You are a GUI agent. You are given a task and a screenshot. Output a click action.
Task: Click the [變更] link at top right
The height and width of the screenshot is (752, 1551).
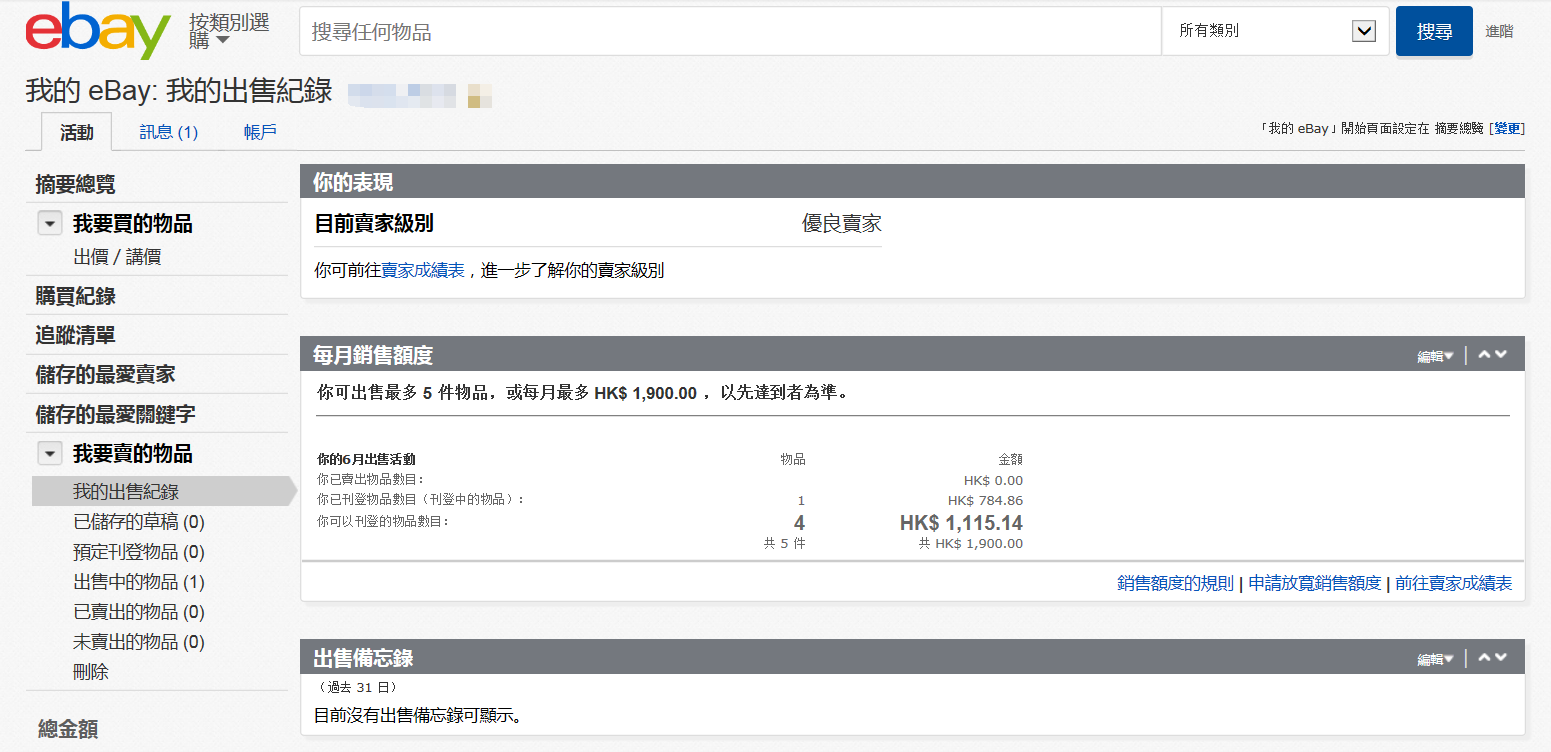coord(1505,128)
